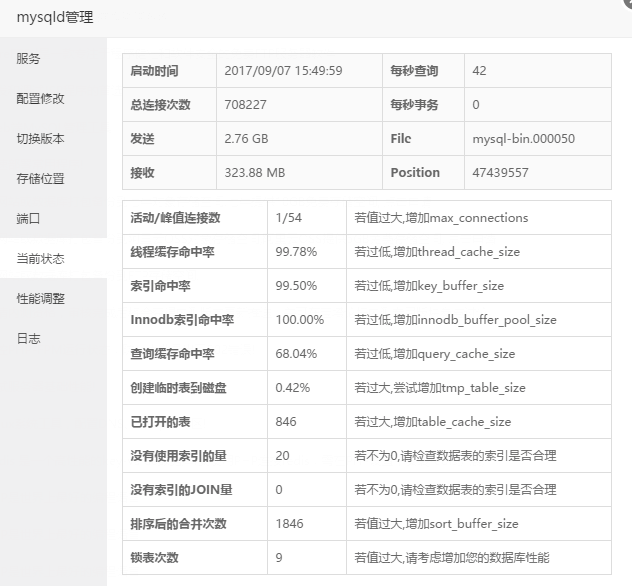Click the sort merge count 1846
Screen dimensions: 632x586
click(x=289, y=524)
